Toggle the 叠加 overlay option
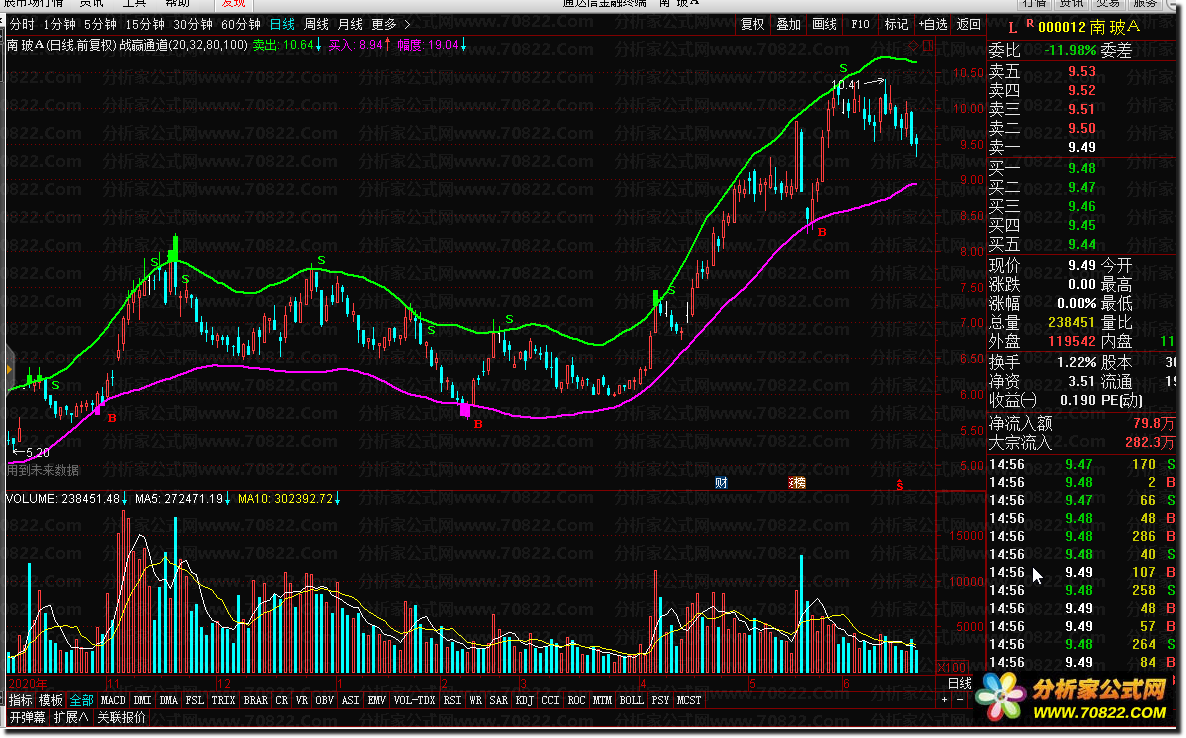Screen dimensions: 1186x738 (x=788, y=24)
